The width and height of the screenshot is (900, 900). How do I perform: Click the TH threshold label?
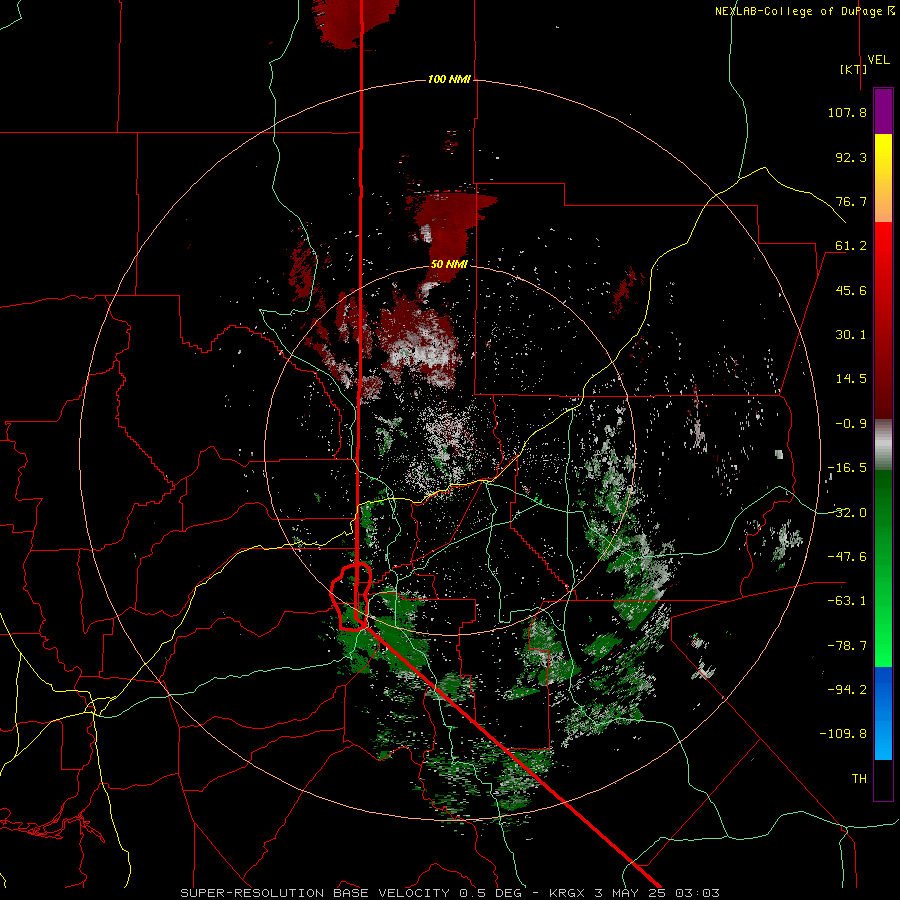pos(859,779)
